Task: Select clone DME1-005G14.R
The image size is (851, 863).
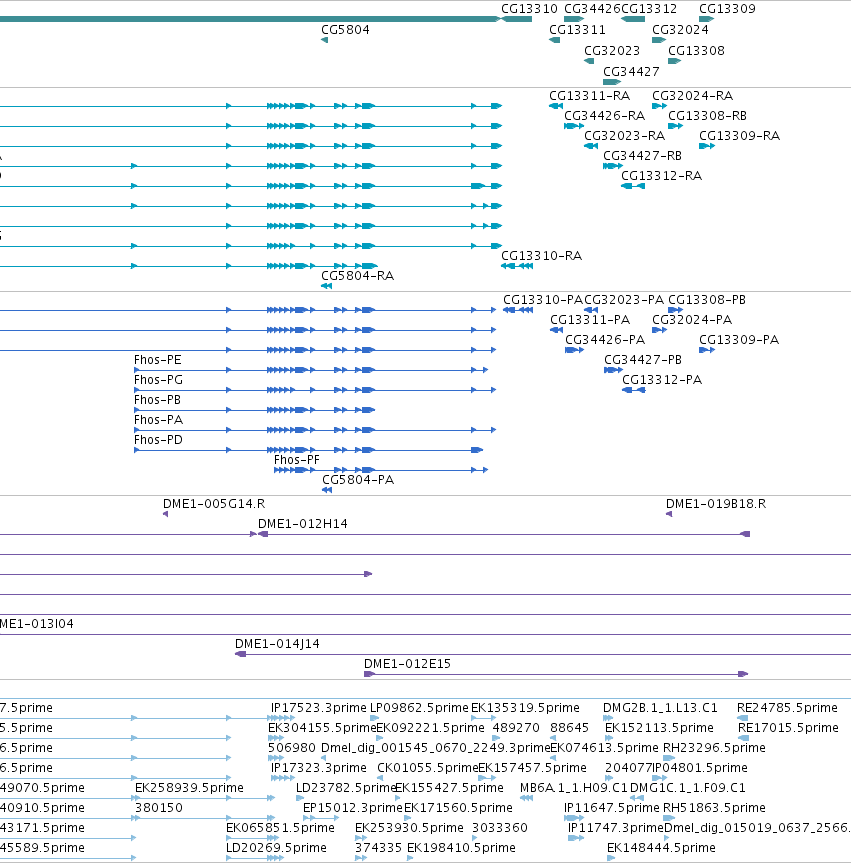Action: coord(214,504)
